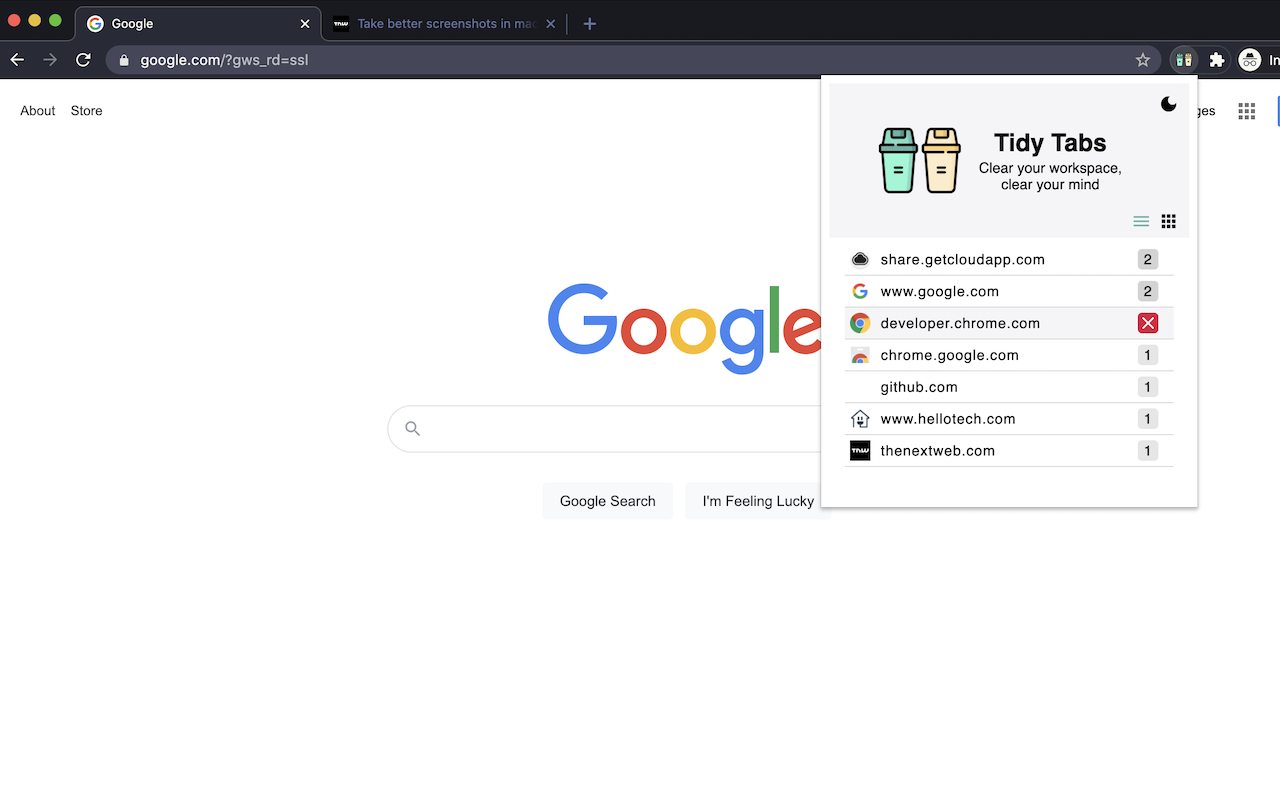Open the About link
Image resolution: width=1280 pixels, height=800 pixels.
pos(38,111)
